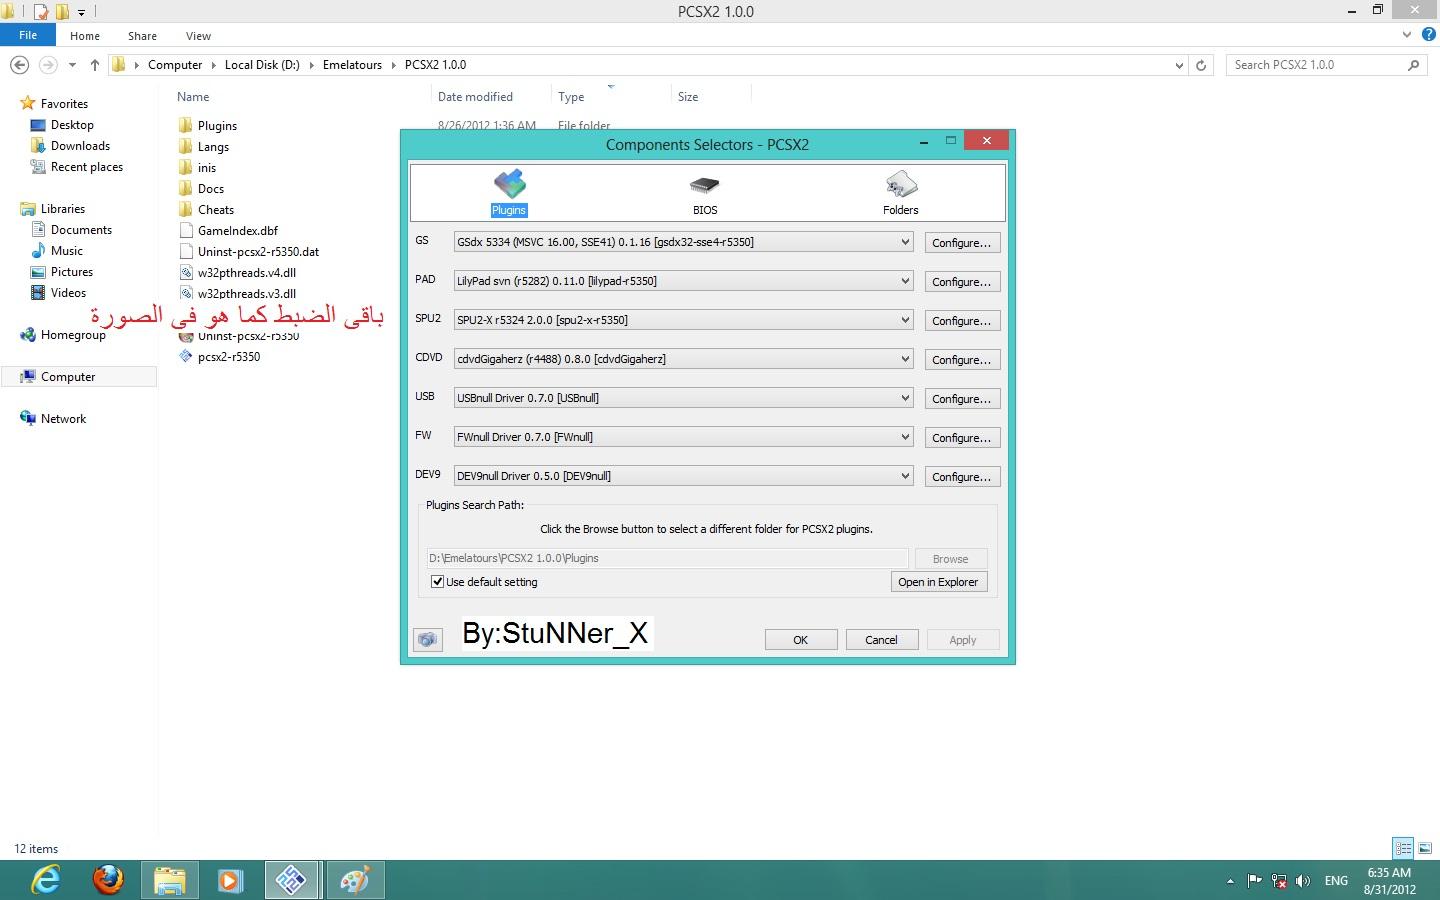Configure the SPU2 plugin

coord(962,321)
